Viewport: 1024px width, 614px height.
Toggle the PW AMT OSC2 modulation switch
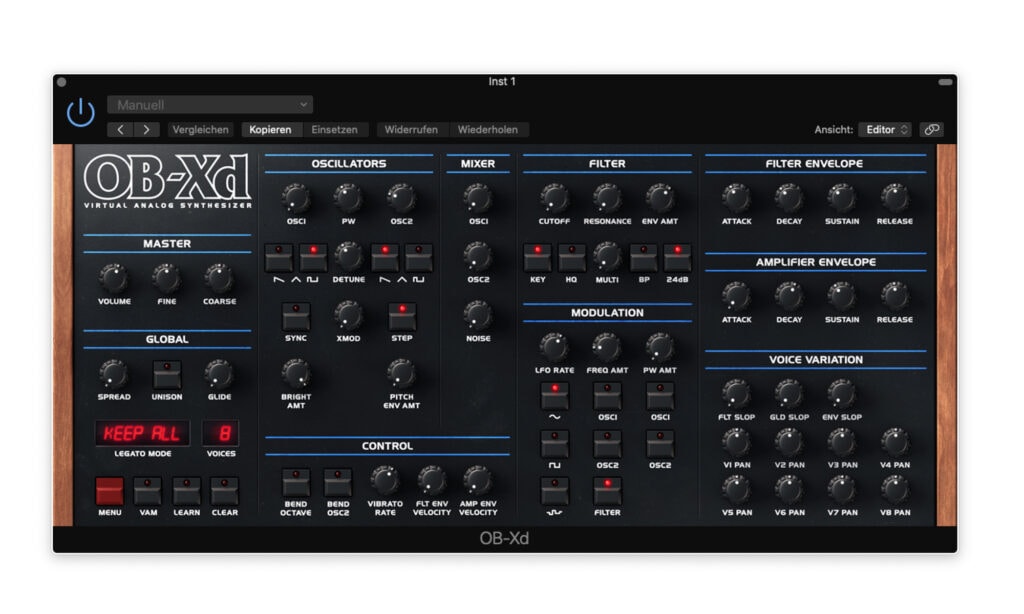click(x=660, y=444)
